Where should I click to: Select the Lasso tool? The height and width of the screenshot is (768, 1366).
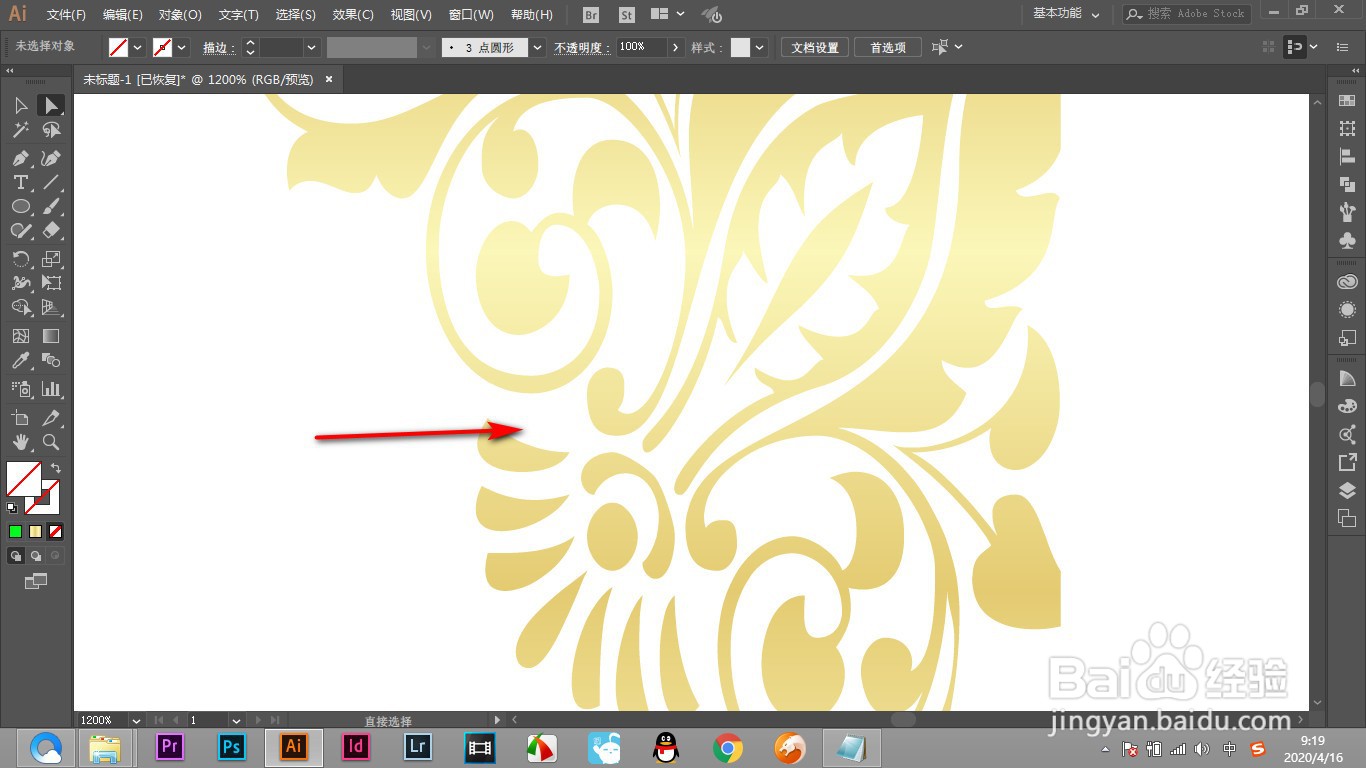[x=51, y=130]
